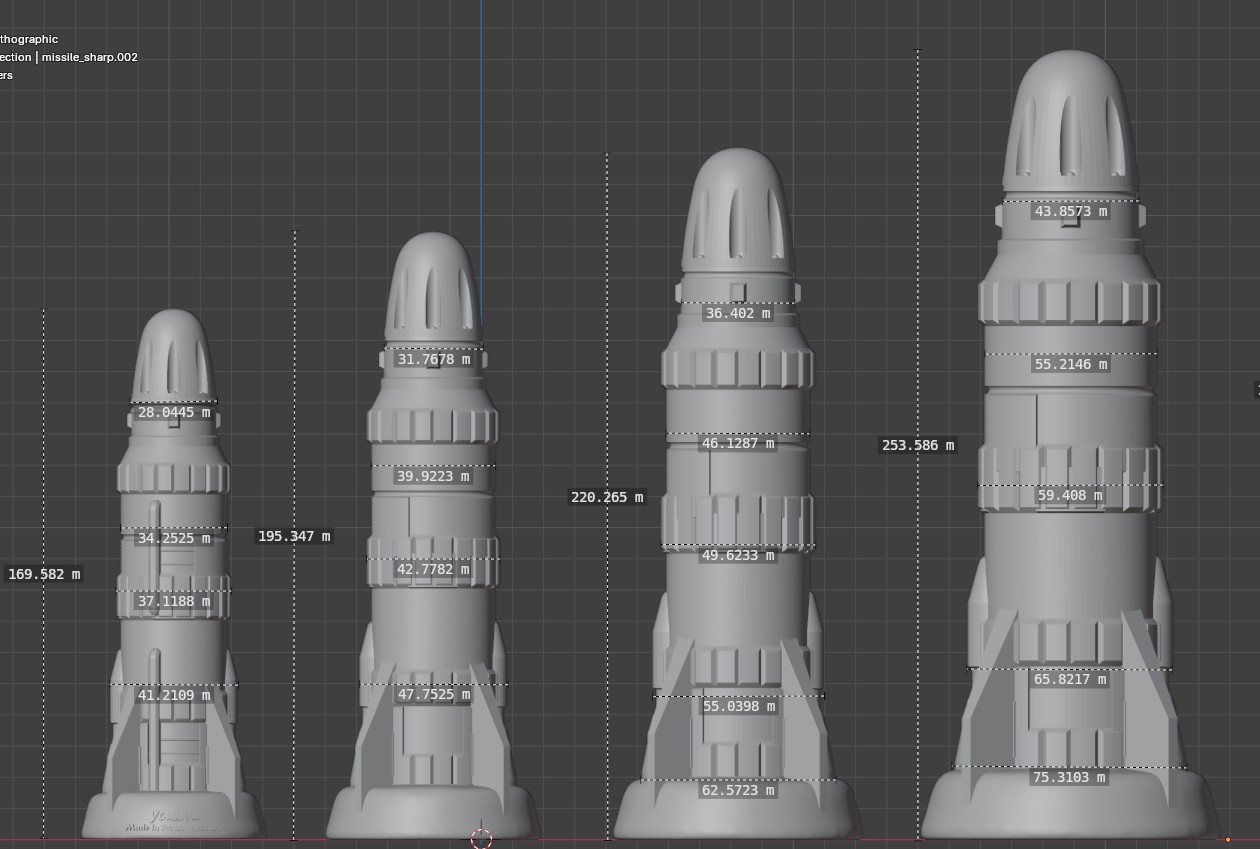Select the 75.3103 m base width label
Image resolution: width=1260 pixels, height=849 pixels.
click(x=1070, y=777)
